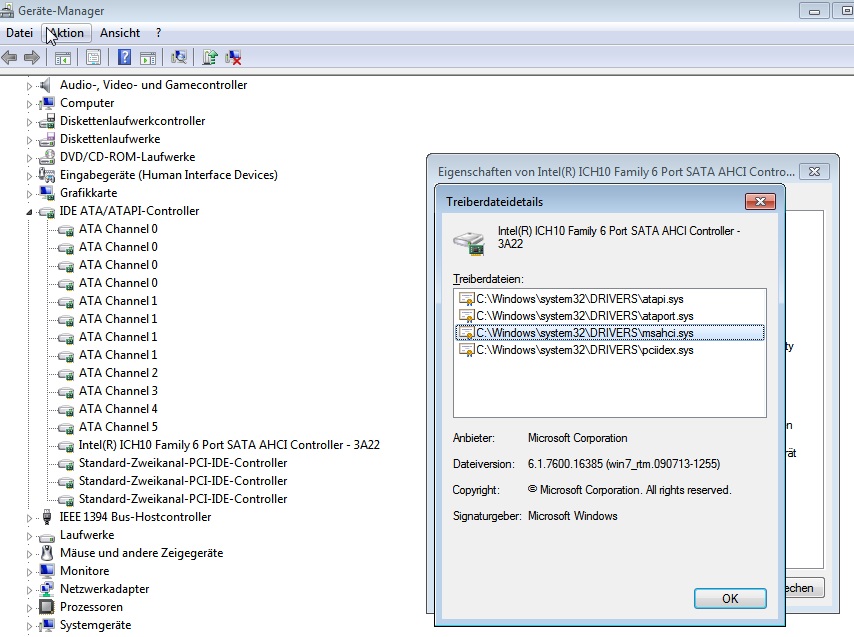
Task: Select driver file msahci.sys
Action: [609, 333]
